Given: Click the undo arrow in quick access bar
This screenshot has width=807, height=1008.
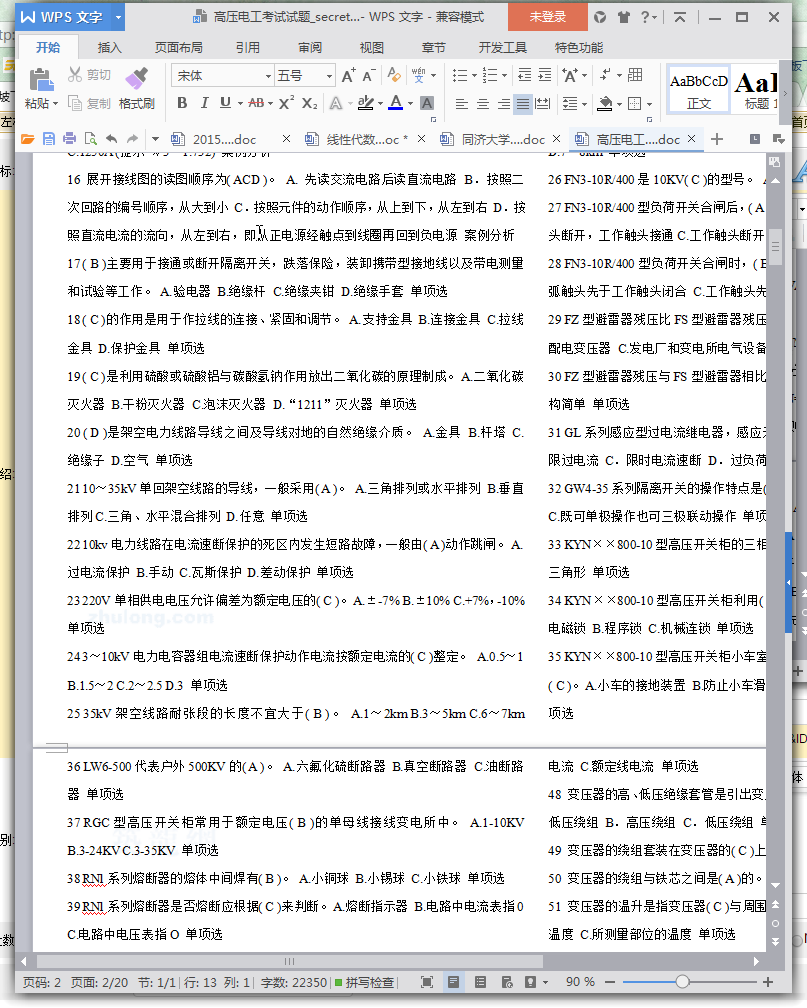Looking at the screenshot, I should (111, 139).
